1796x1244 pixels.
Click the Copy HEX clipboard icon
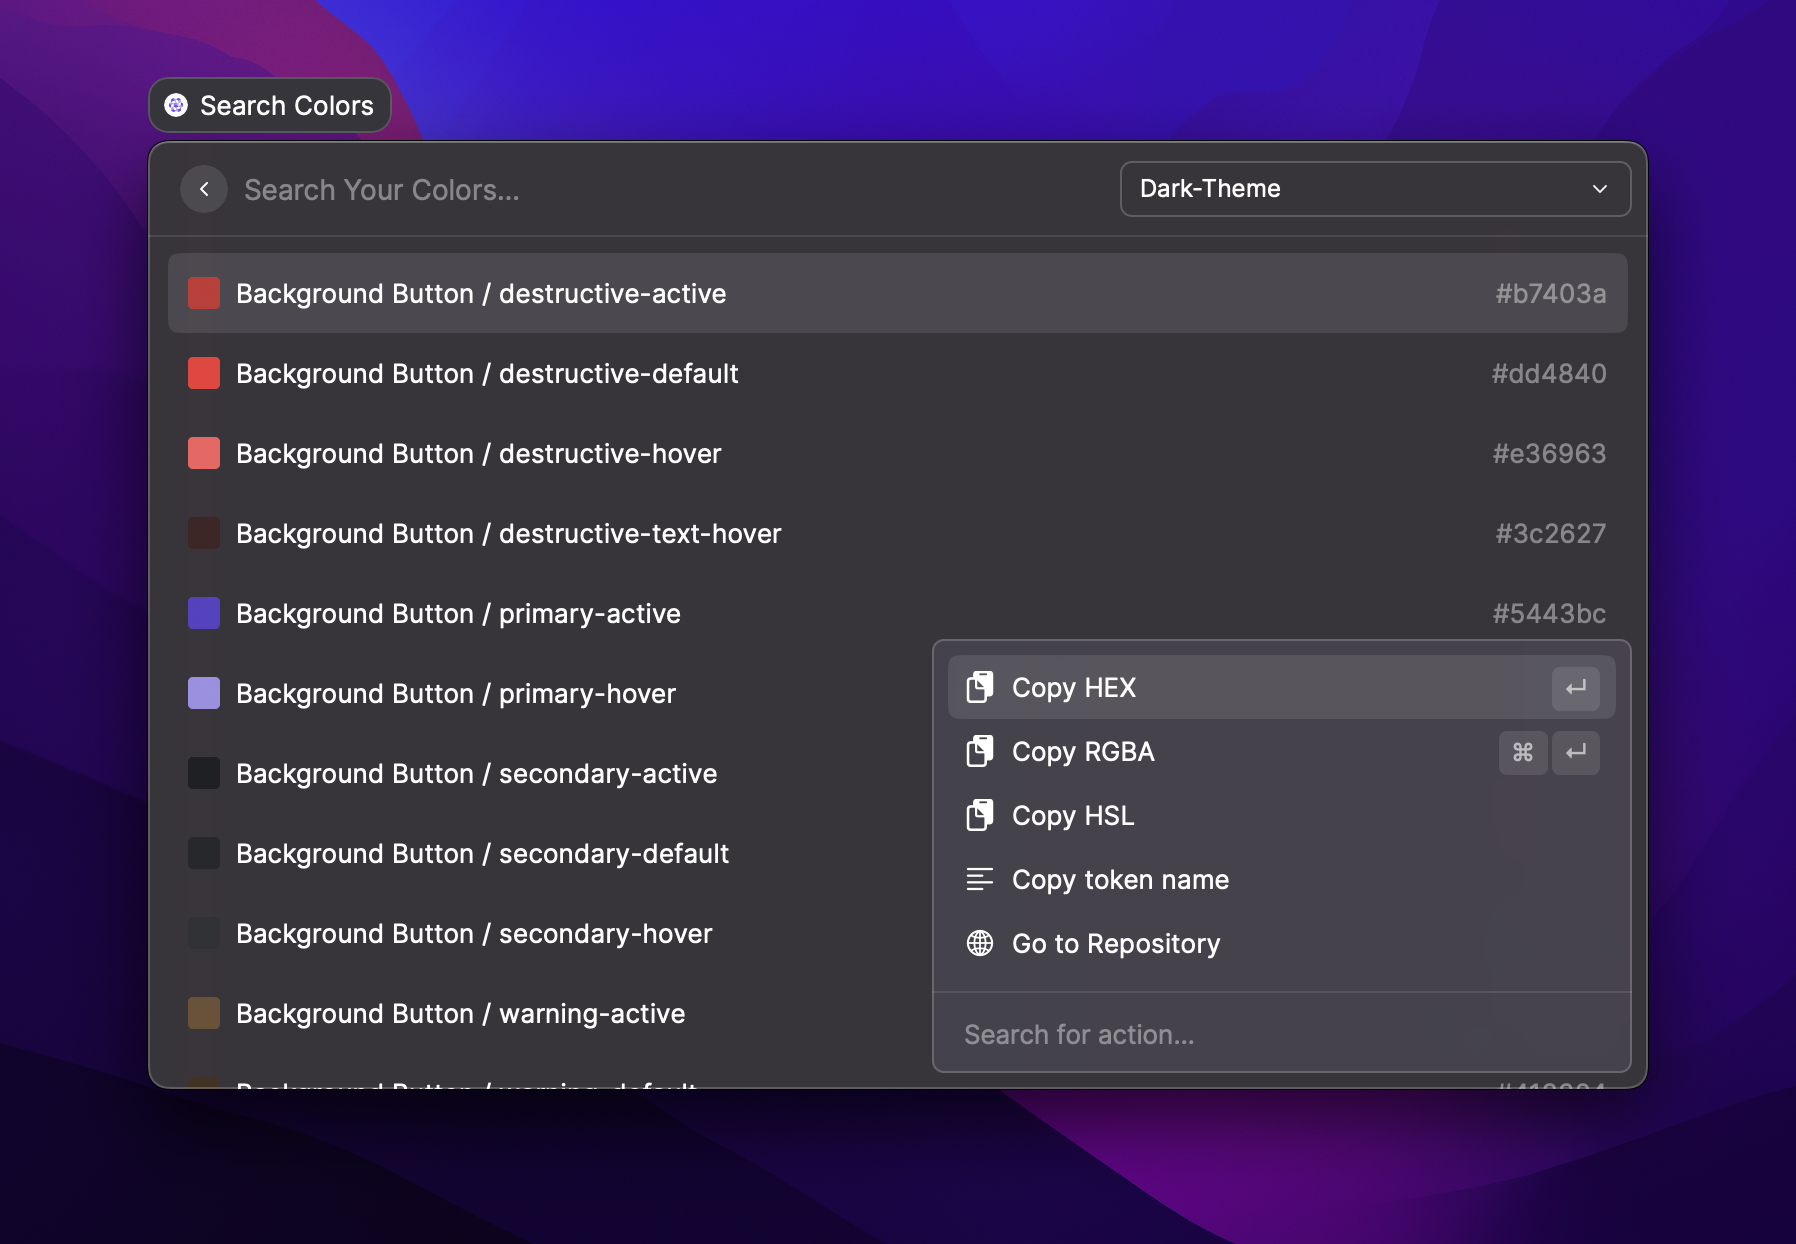[980, 688]
